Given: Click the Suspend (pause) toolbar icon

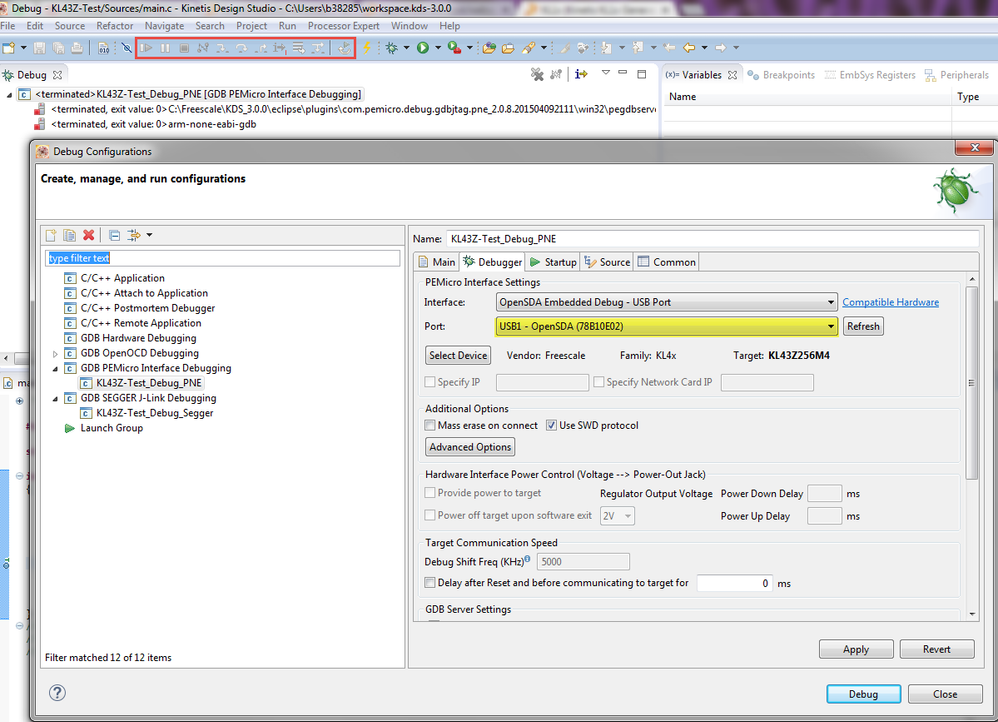Looking at the screenshot, I should coord(165,48).
